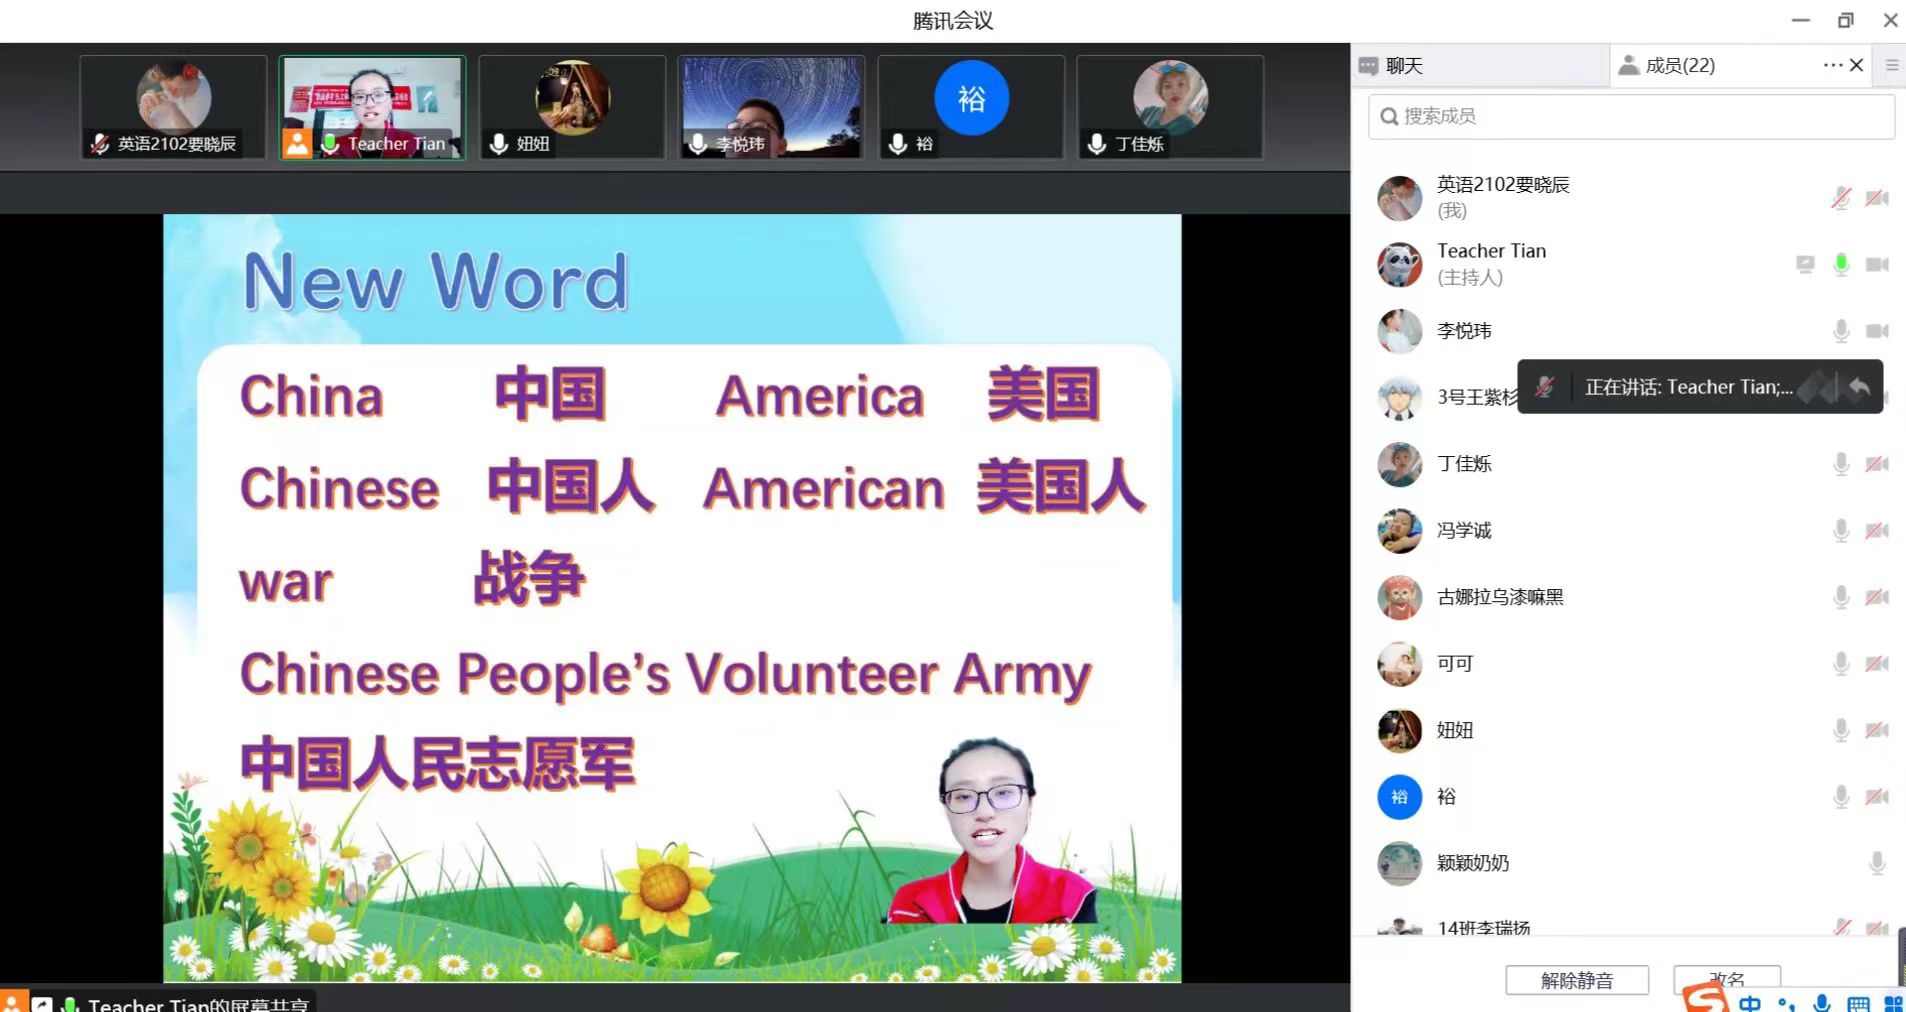This screenshot has width=1906, height=1012.
Task: Click 裕's blue avatar in members list
Action: [1399, 797]
